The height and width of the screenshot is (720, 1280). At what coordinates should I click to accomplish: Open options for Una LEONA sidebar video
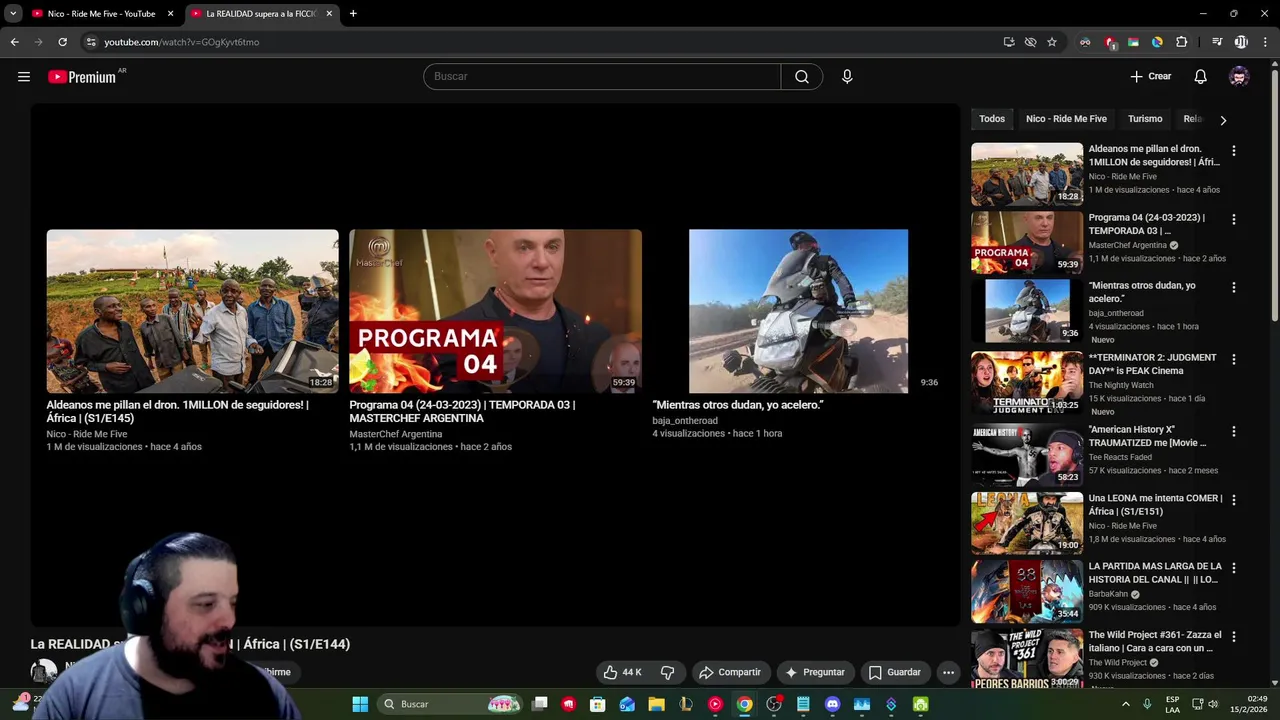click(1233, 499)
